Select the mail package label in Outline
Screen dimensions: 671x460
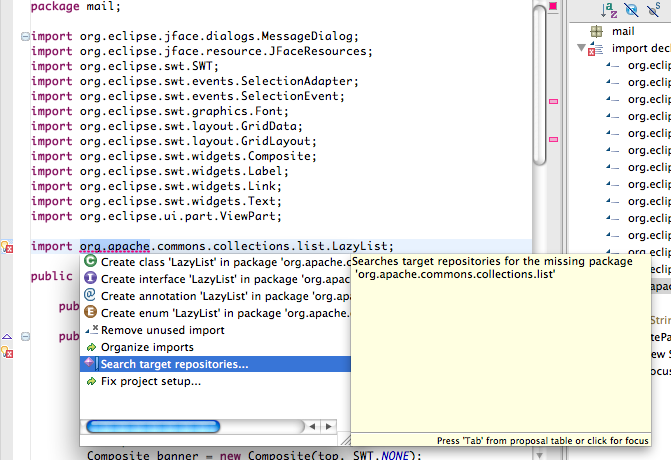click(623, 31)
